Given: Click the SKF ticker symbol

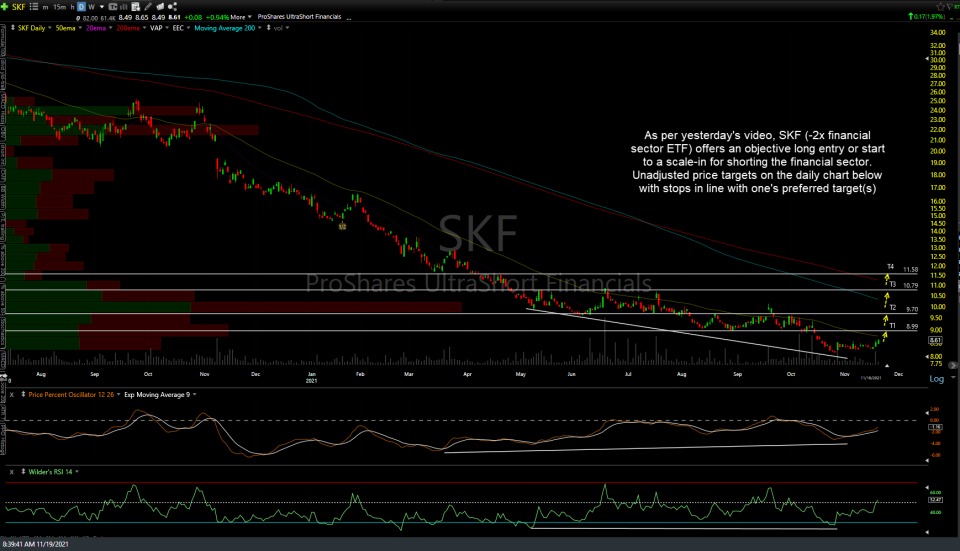Looking at the screenshot, I should coord(18,7).
